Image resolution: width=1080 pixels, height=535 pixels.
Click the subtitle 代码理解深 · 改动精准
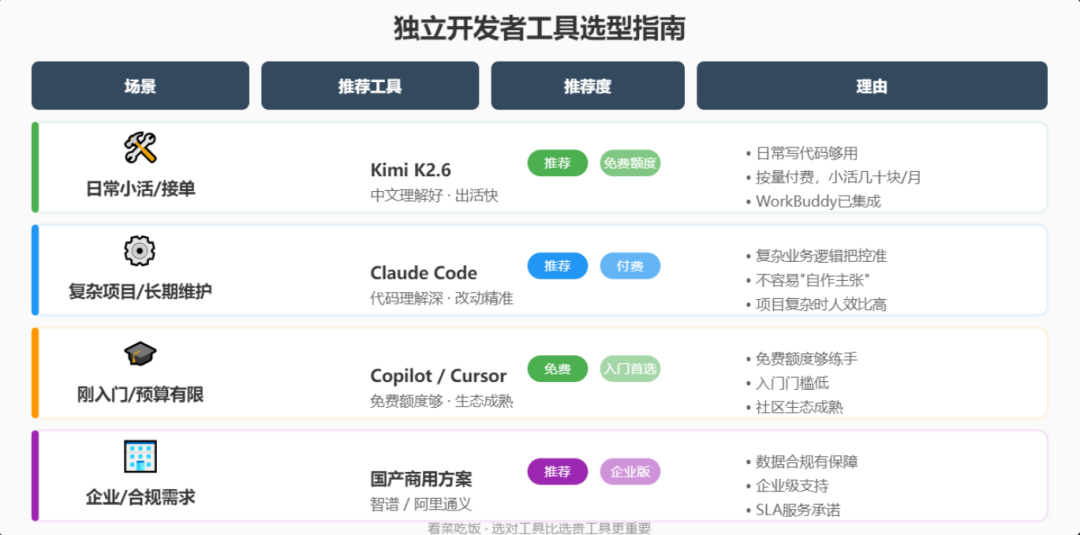[x=442, y=299]
